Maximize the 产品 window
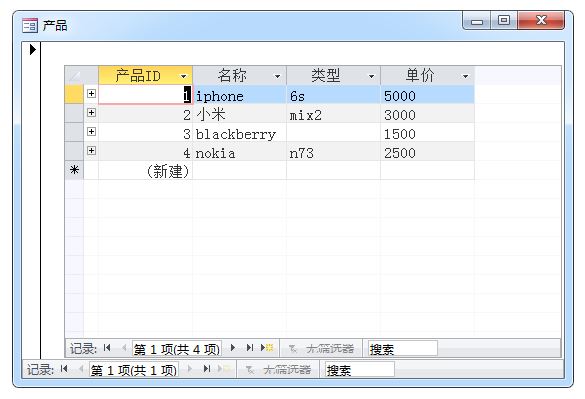This screenshot has width=585, height=399. (x=504, y=20)
